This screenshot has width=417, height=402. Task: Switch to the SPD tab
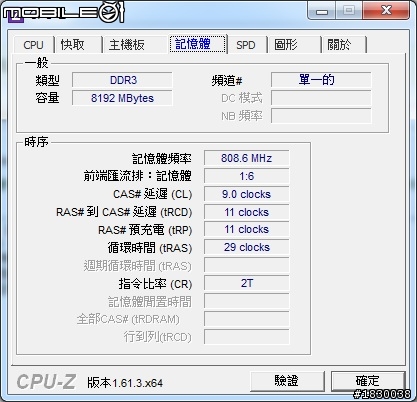246,45
